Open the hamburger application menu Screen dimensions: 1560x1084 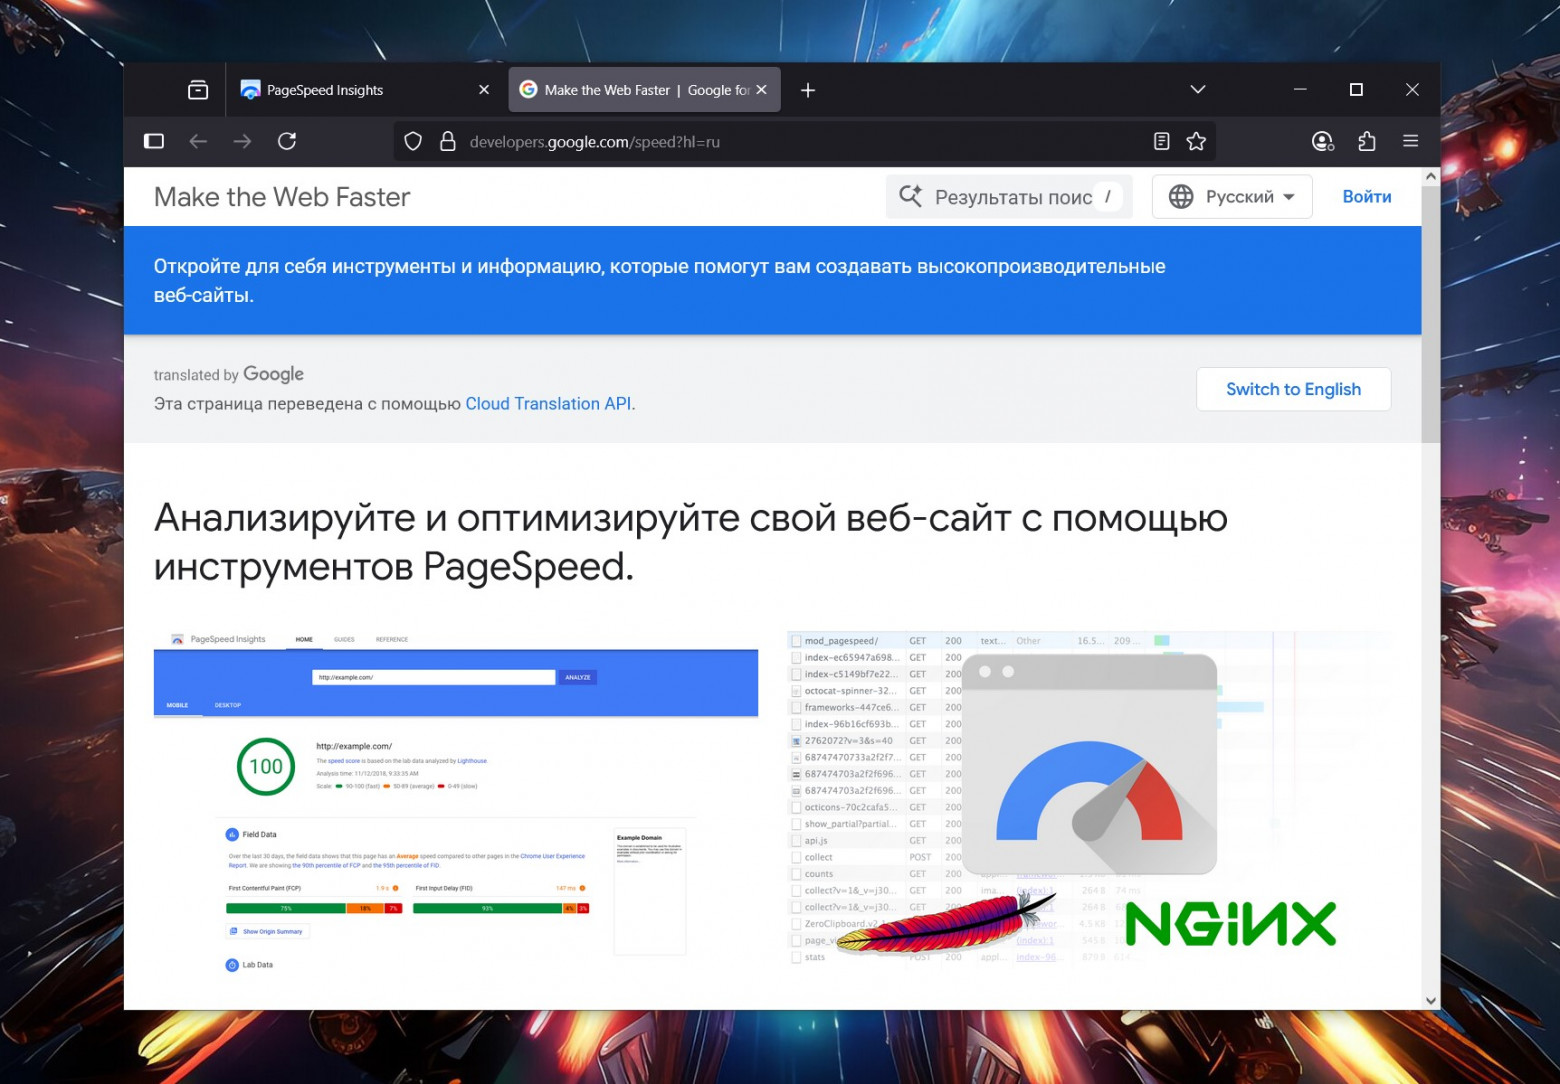(x=1411, y=141)
